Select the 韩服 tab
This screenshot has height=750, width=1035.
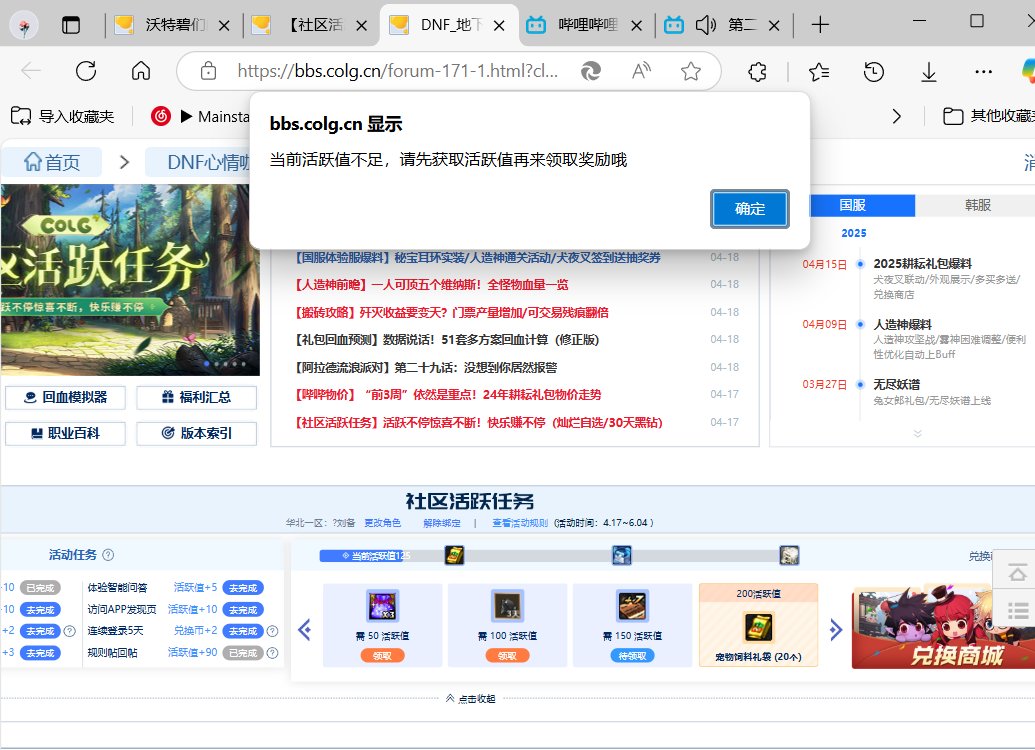(x=977, y=205)
